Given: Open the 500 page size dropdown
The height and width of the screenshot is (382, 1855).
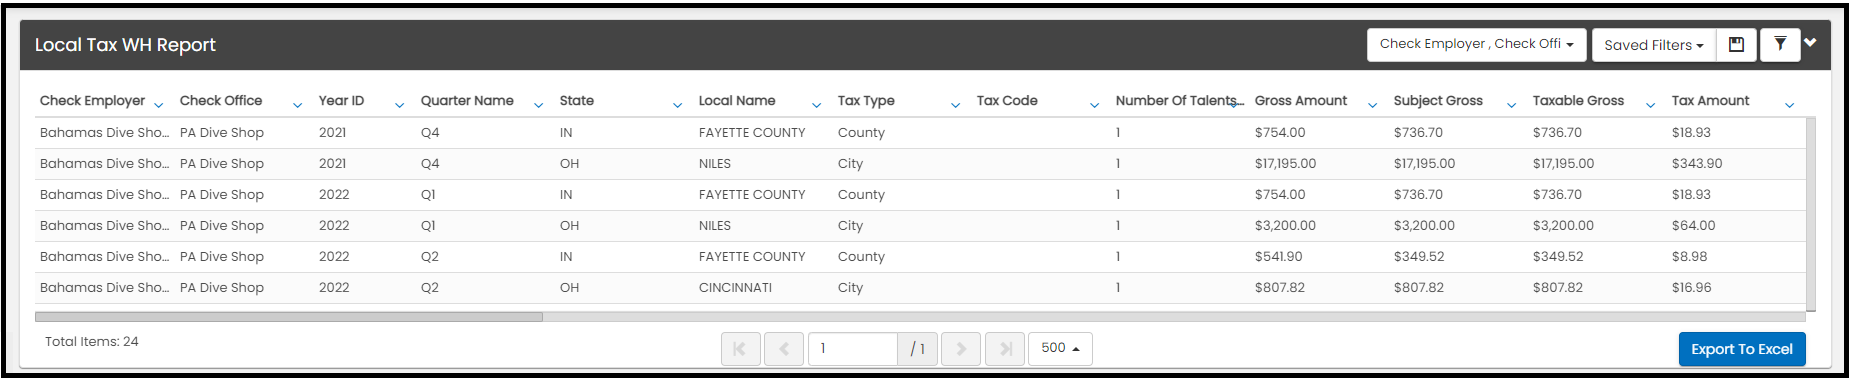Looking at the screenshot, I should 1060,348.
